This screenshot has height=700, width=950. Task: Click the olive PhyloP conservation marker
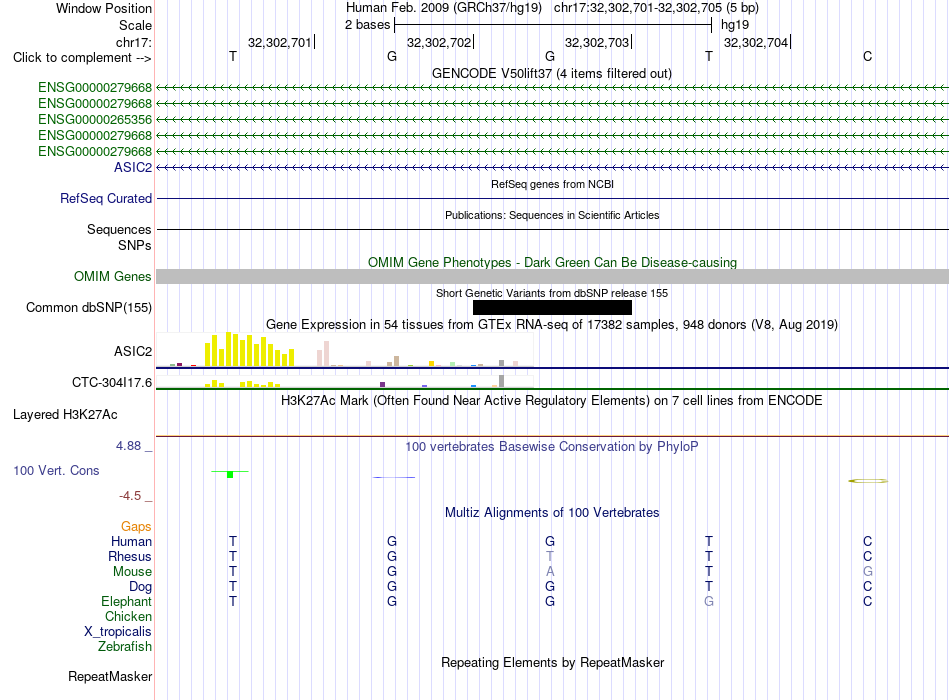click(x=868, y=481)
